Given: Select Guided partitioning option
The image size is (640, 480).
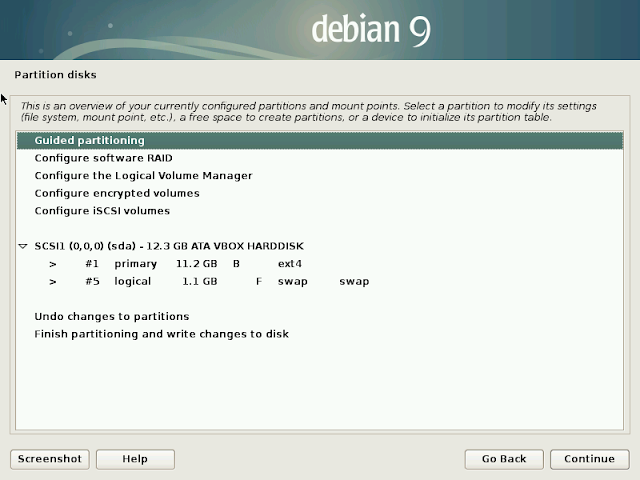Looking at the screenshot, I should (x=320, y=140).
